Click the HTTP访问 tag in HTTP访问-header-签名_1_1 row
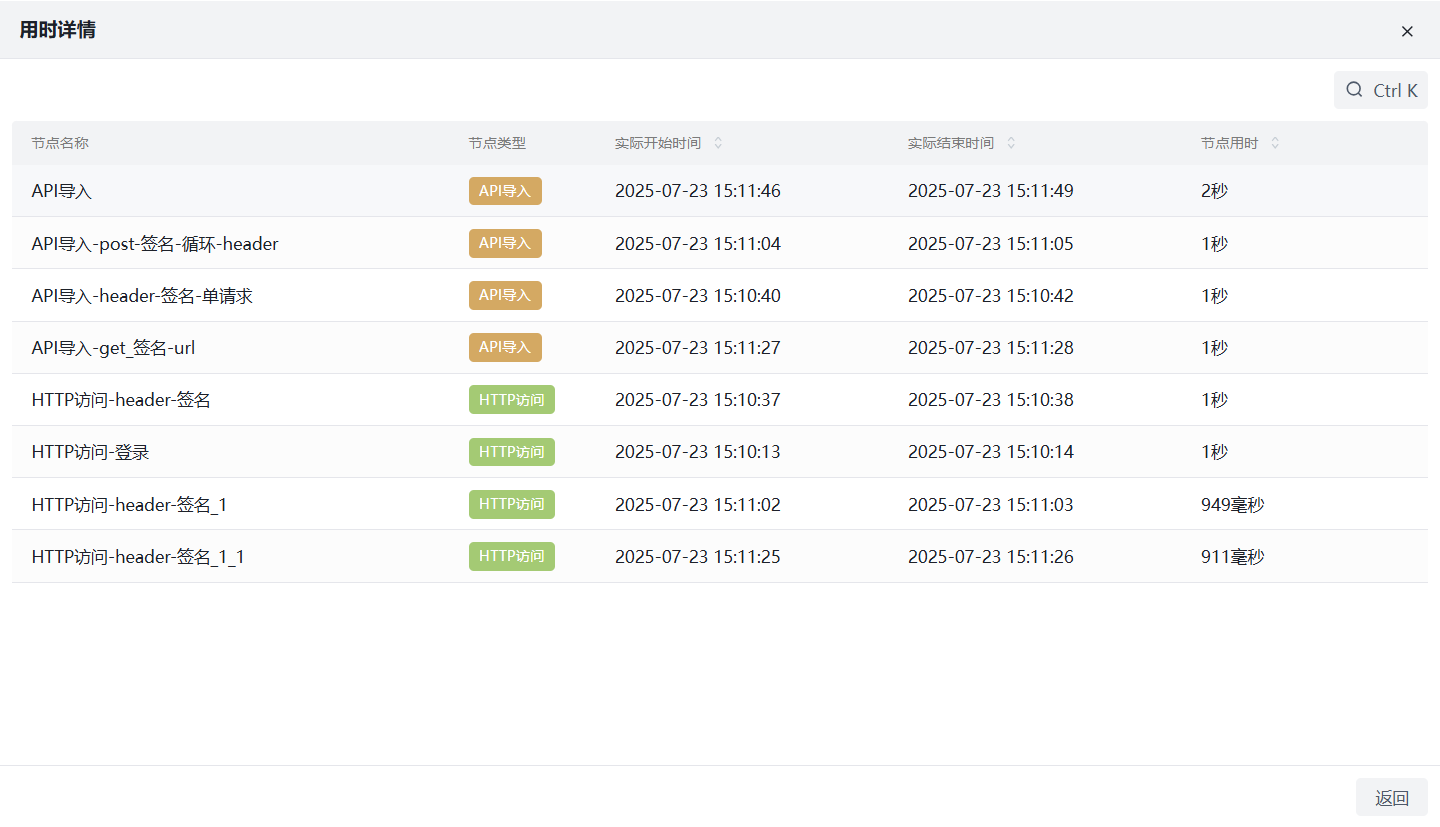This screenshot has width=1440, height=827. pyautogui.click(x=512, y=556)
